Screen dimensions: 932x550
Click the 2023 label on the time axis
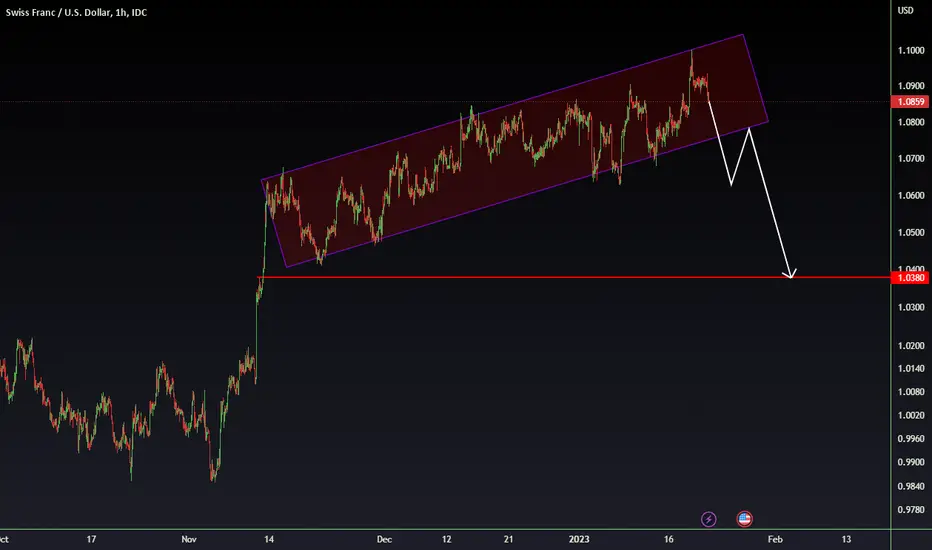tap(579, 539)
